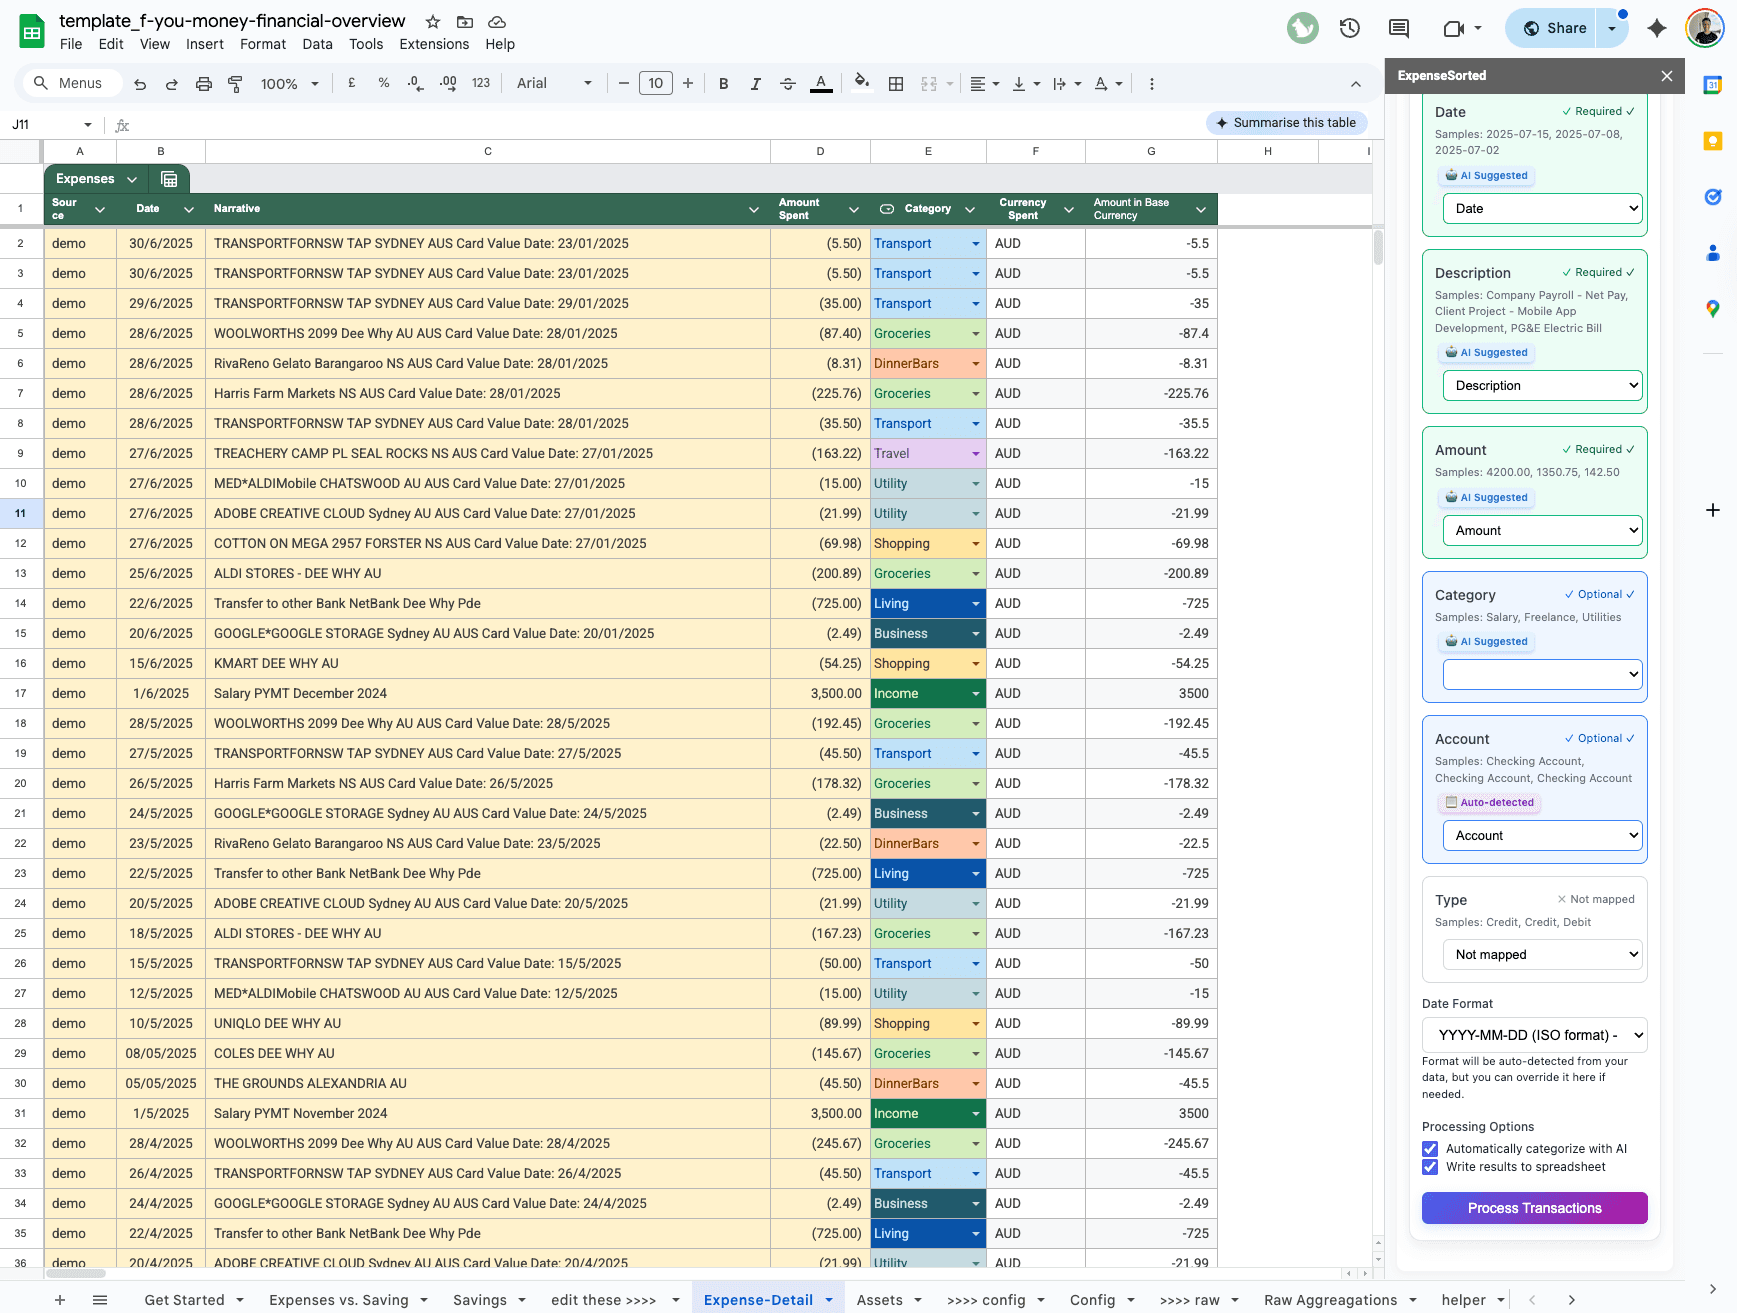The width and height of the screenshot is (1737, 1313).
Task: Start a Meet call camera icon
Action: point(1454,28)
